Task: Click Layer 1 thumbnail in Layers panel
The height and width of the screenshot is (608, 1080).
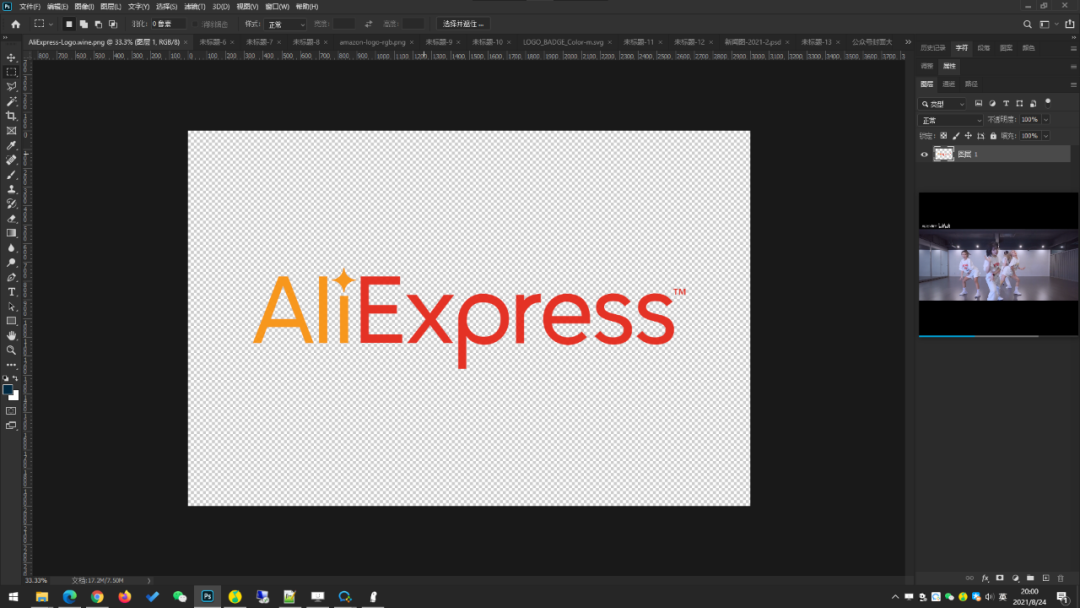Action: [x=943, y=154]
